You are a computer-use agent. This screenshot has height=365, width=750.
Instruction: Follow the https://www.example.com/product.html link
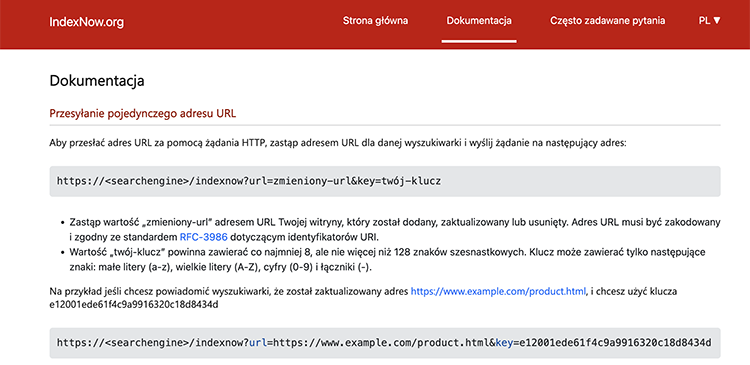[x=498, y=291]
